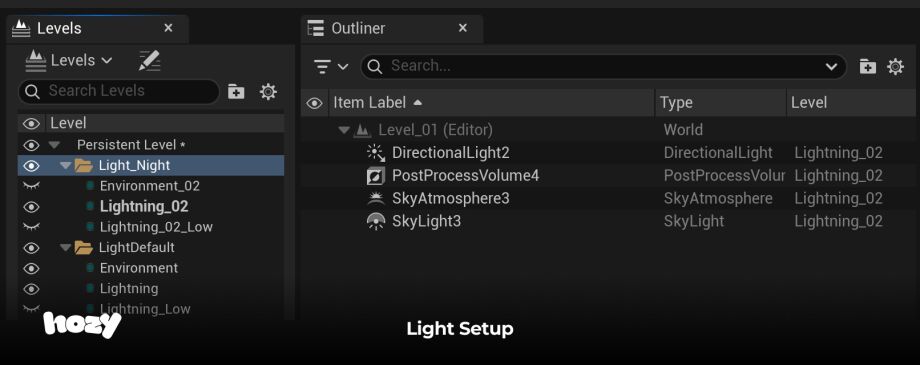The image size is (920, 365).
Task: Click the SkyAtmosphere3 actor icon
Action: (x=376, y=199)
